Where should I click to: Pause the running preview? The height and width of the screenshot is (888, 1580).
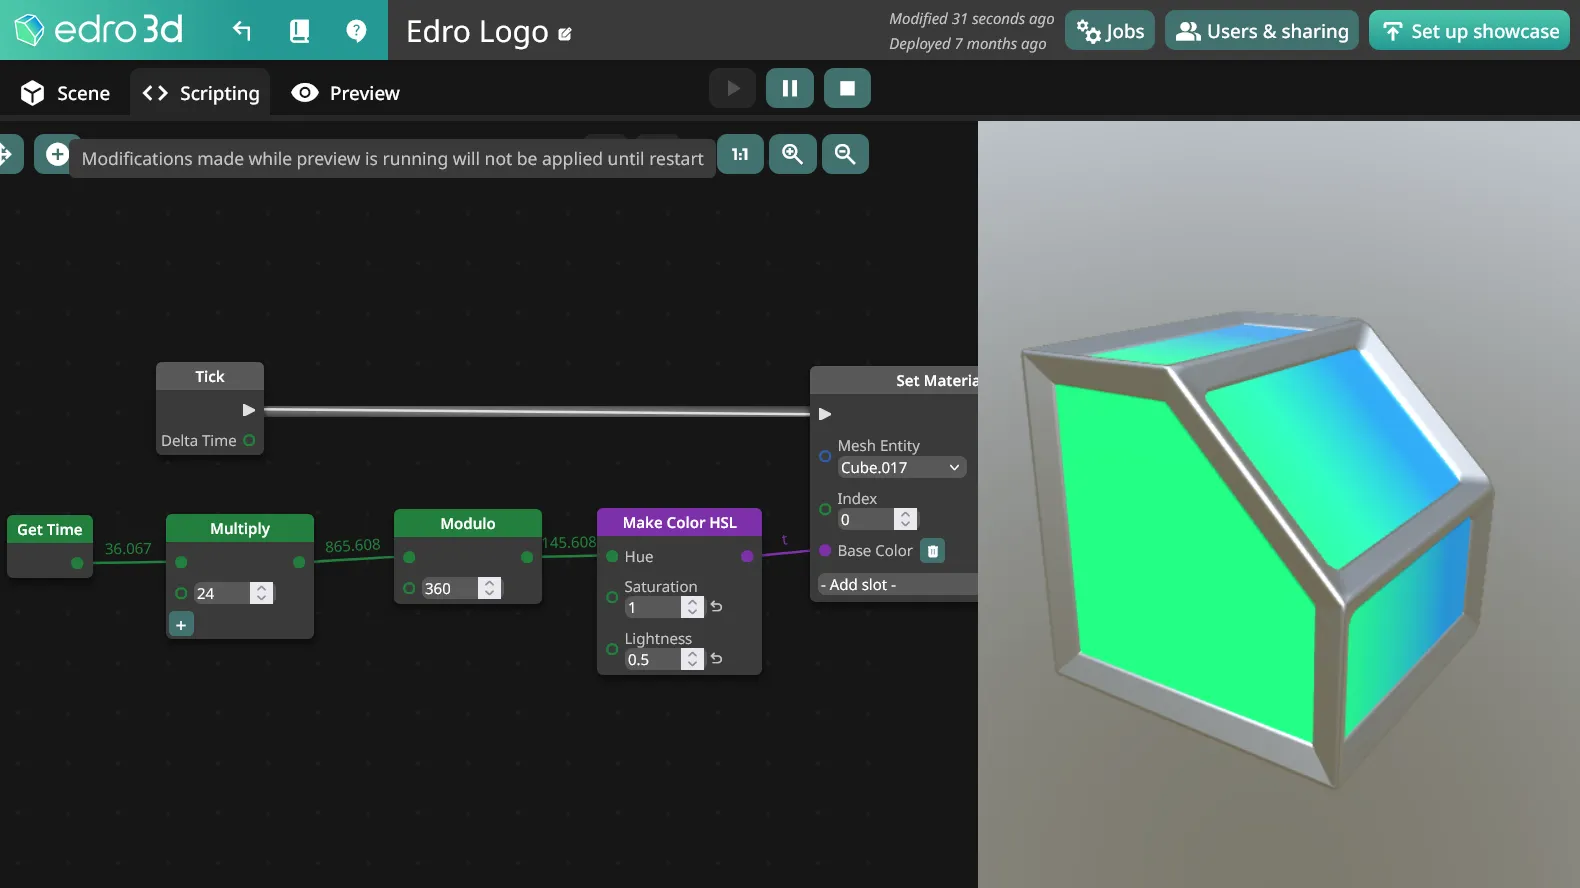click(x=790, y=88)
